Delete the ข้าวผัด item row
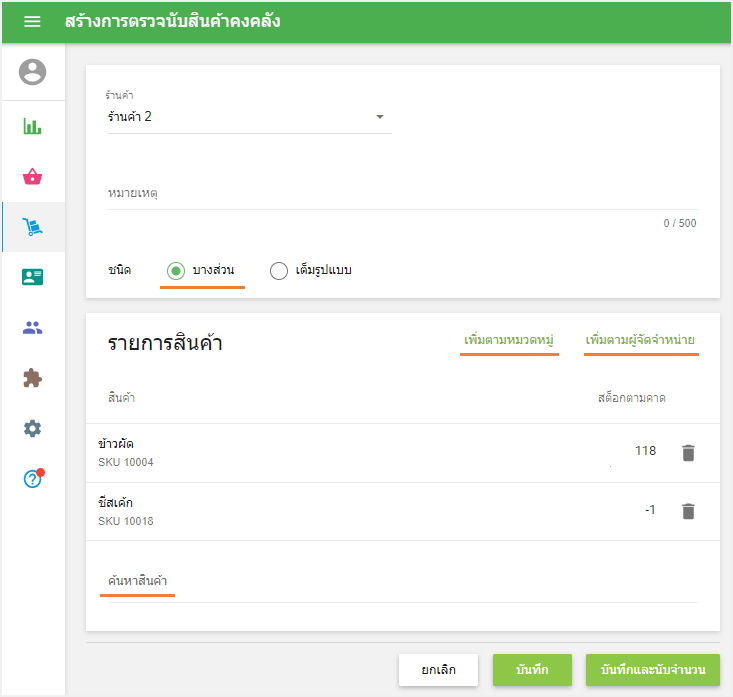 (x=688, y=453)
